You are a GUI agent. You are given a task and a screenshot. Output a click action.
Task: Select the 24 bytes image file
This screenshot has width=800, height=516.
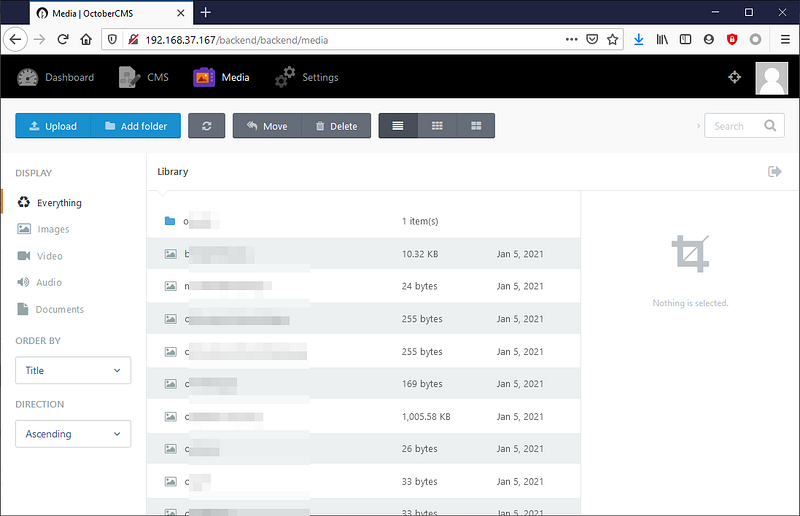point(363,286)
